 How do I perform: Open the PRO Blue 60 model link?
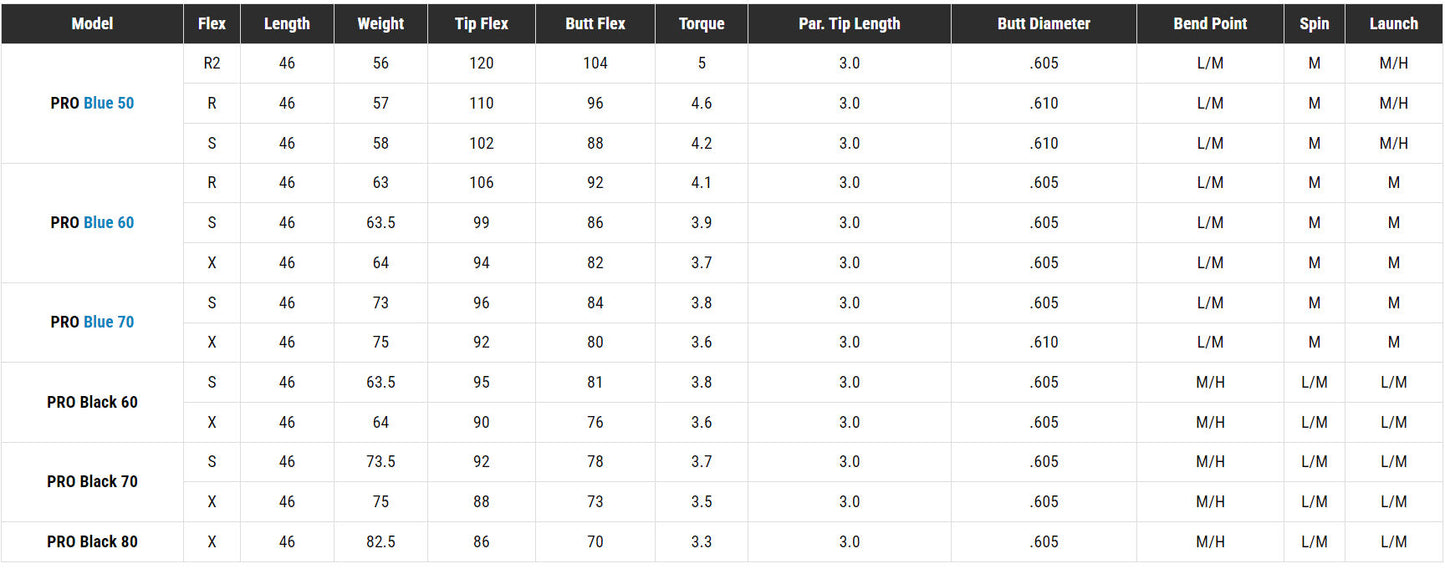click(x=92, y=222)
